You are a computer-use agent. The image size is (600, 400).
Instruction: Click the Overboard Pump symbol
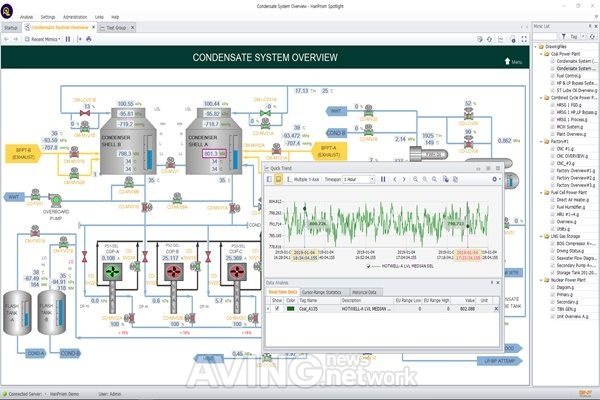(55, 200)
